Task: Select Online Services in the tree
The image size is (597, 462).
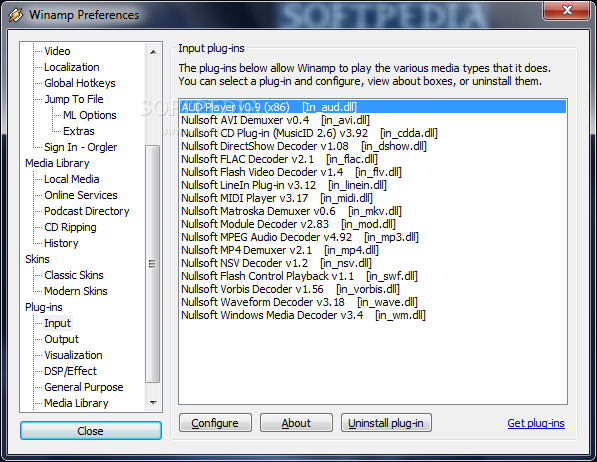Action: (x=81, y=195)
